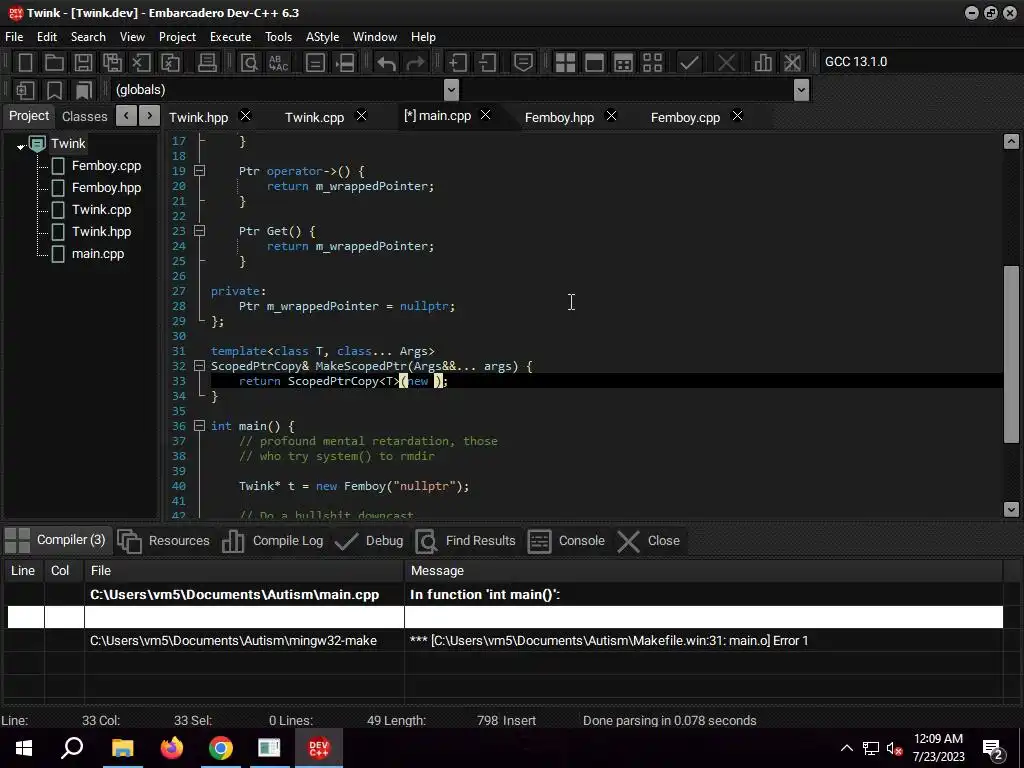Close the main.cpp tab

click(486, 115)
